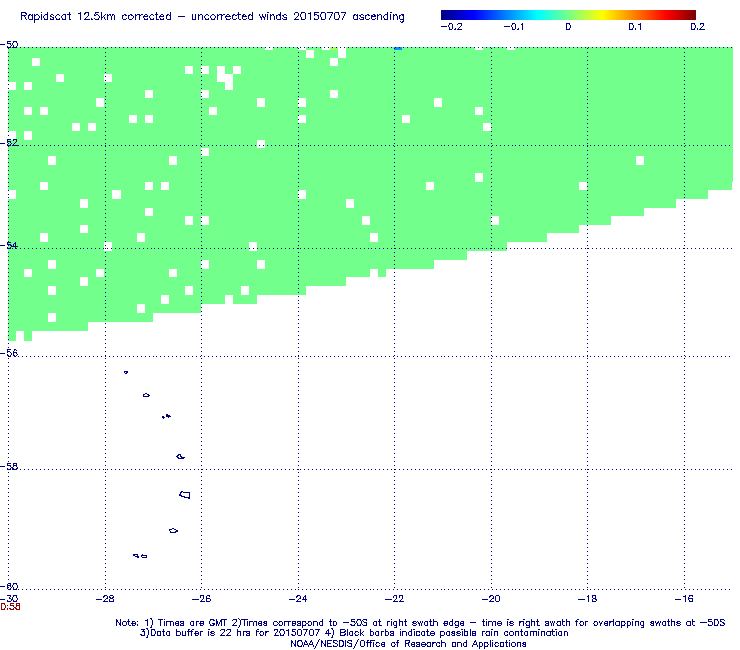
Task: Click the color scale bar legend
Action: click(x=568, y=15)
